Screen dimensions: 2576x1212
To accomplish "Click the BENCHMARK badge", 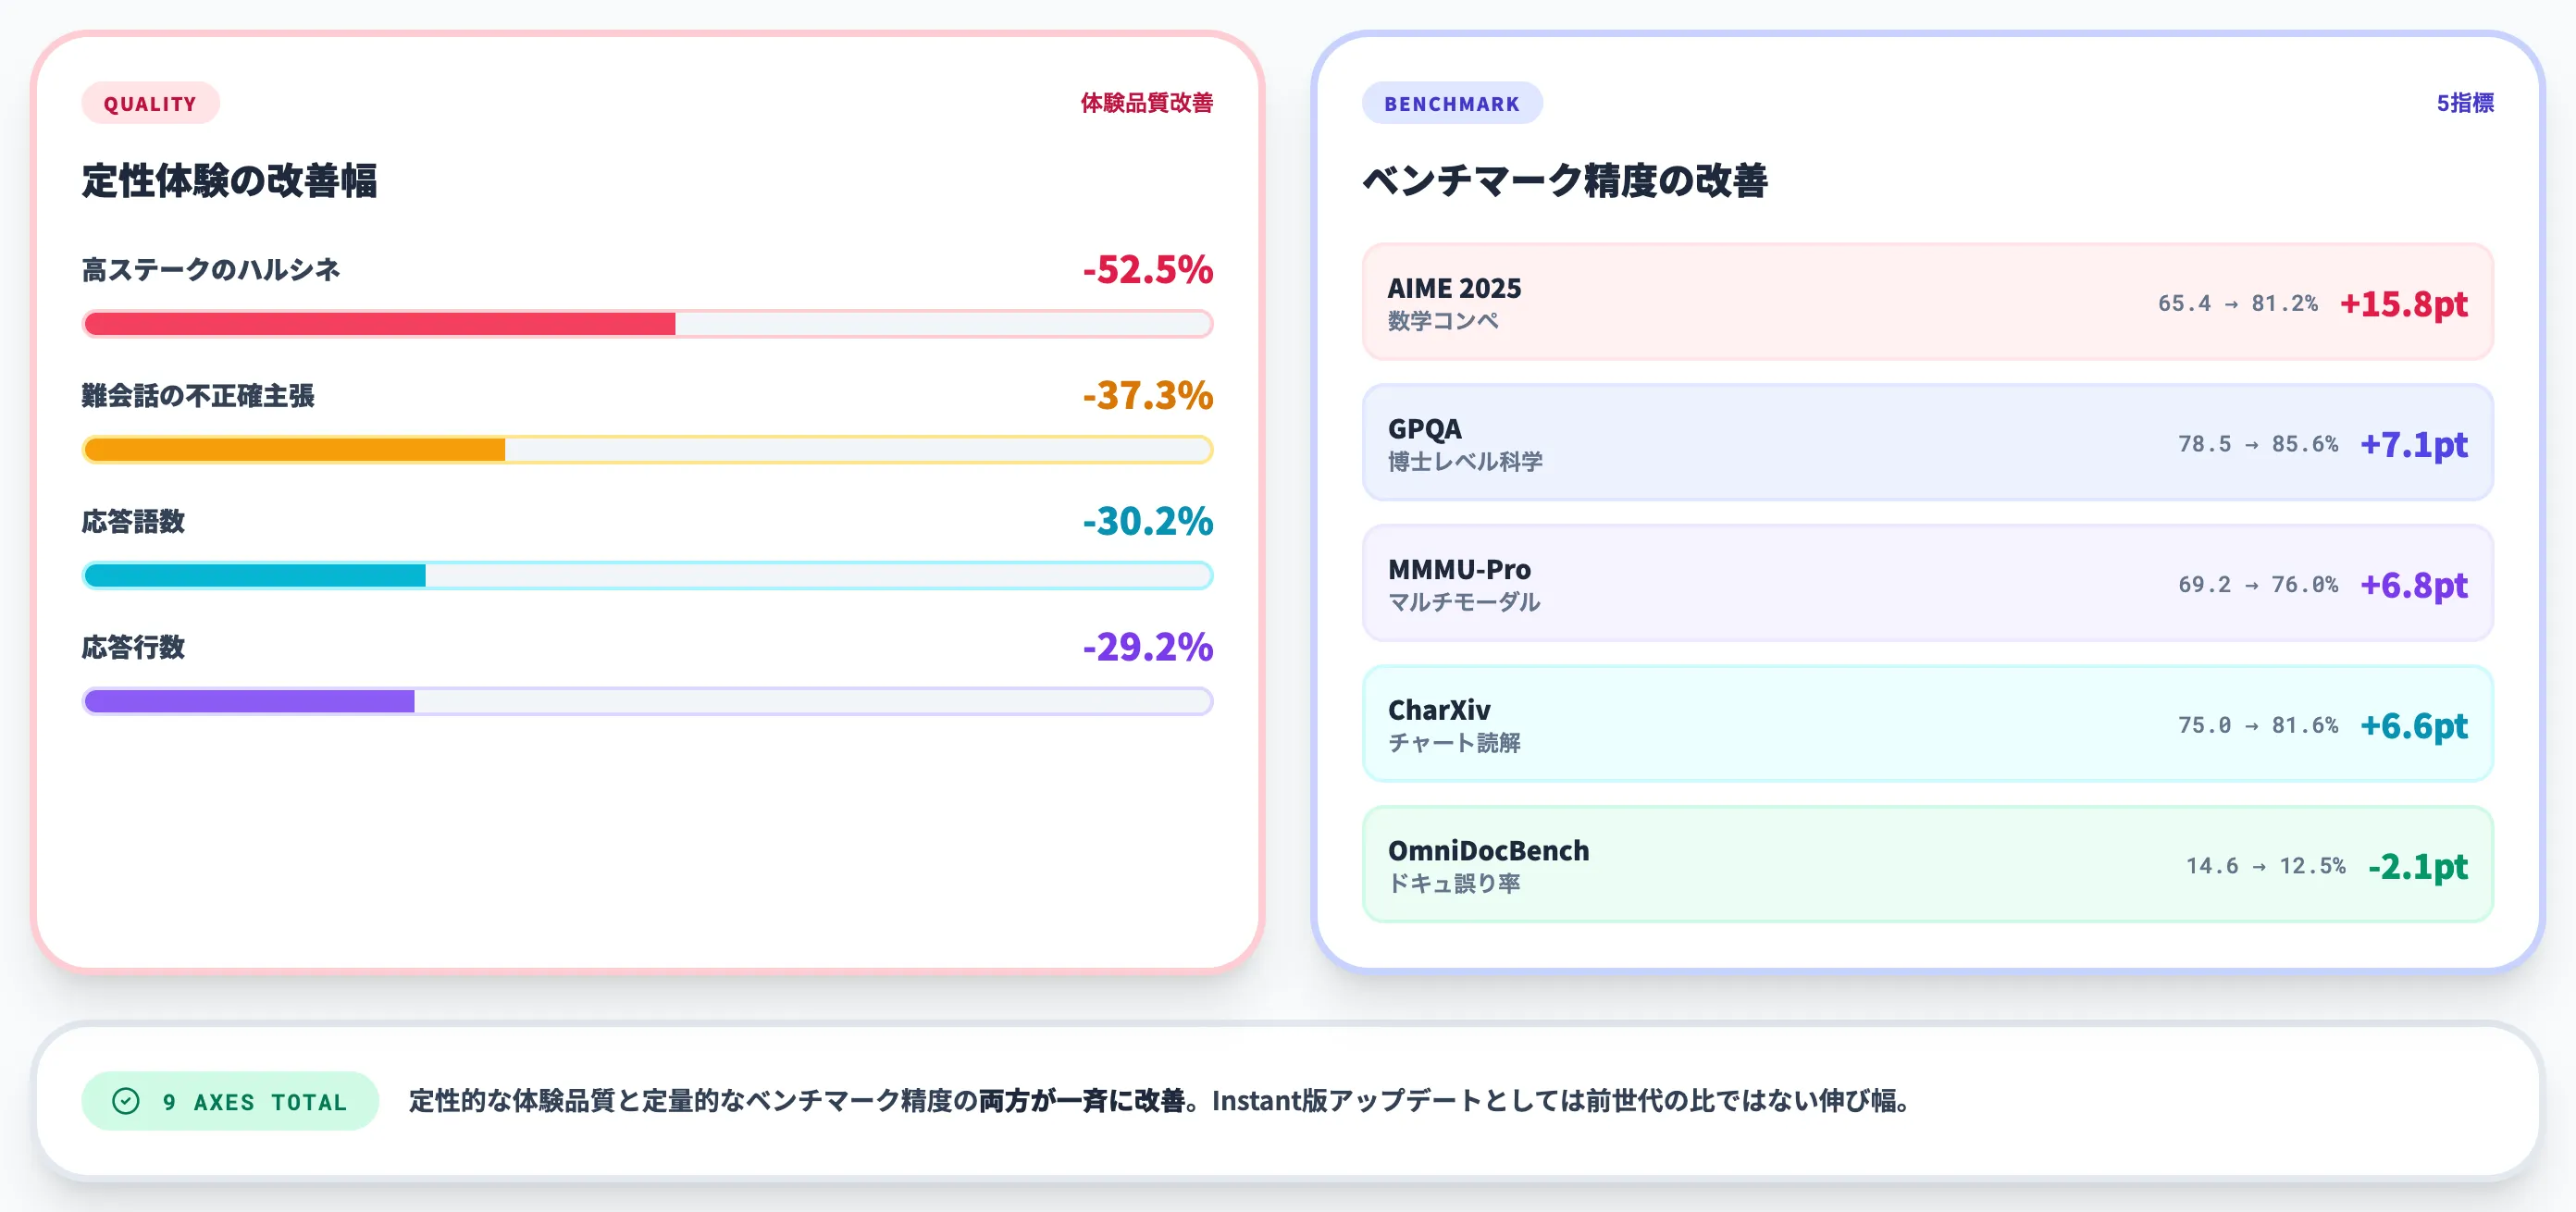I will coord(1451,103).
